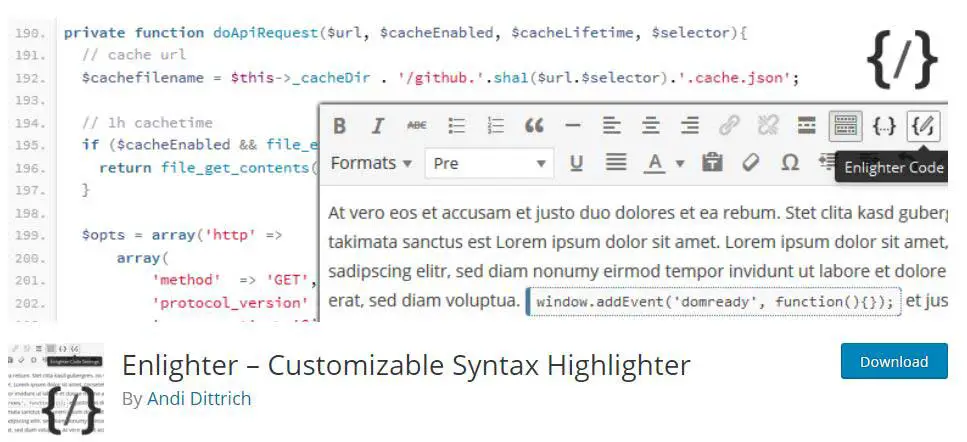The height and width of the screenshot is (442, 967).
Task: Open the Formats dropdown menu
Action: click(371, 163)
